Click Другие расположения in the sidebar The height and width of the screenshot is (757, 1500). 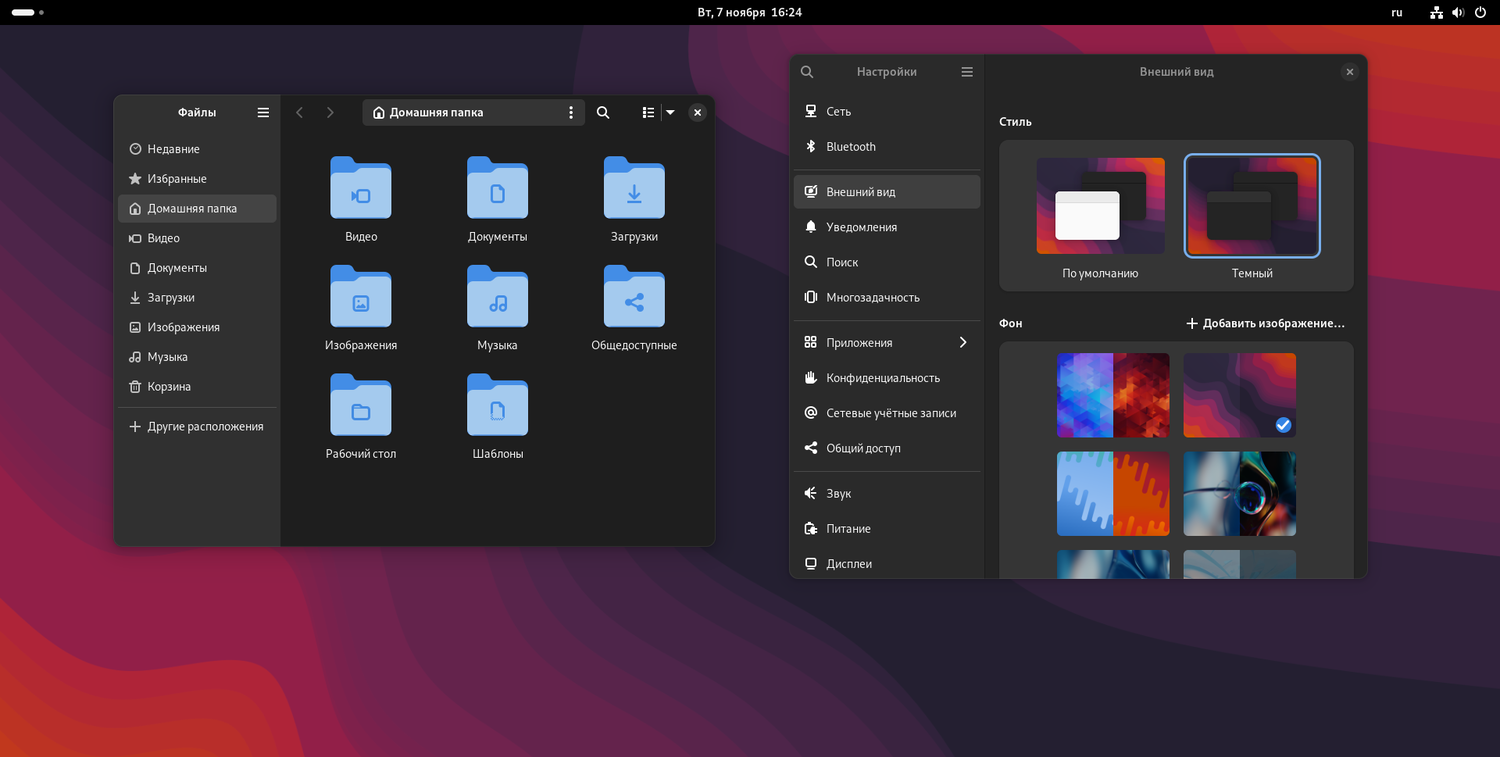[205, 427]
